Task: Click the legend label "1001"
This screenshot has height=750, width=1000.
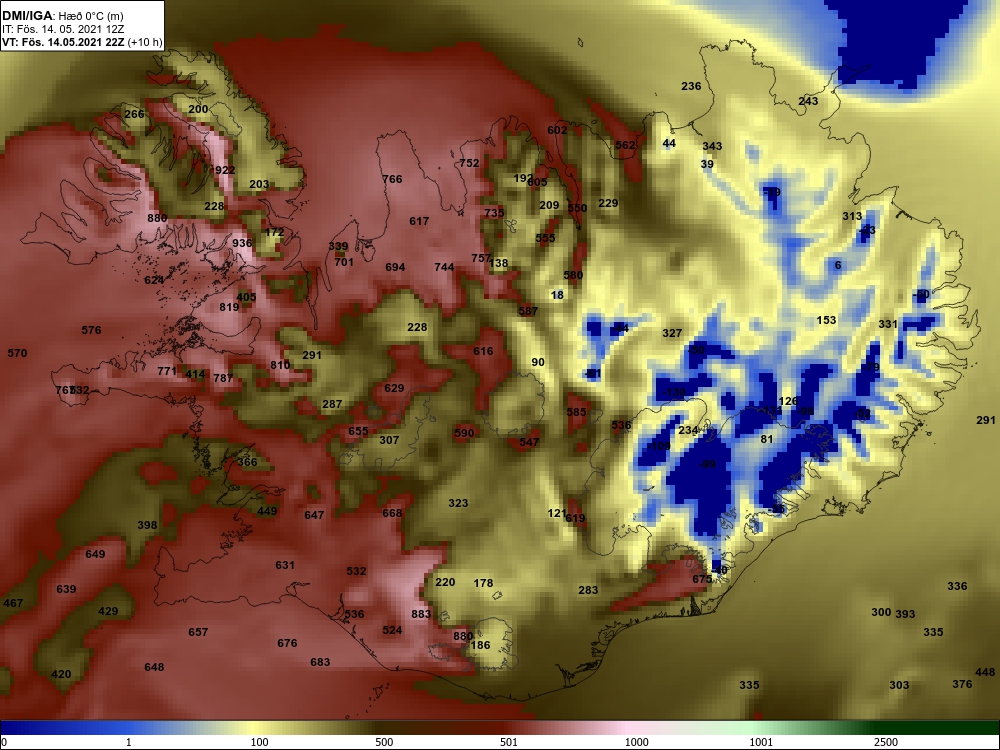Action: [x=761, y=742]
